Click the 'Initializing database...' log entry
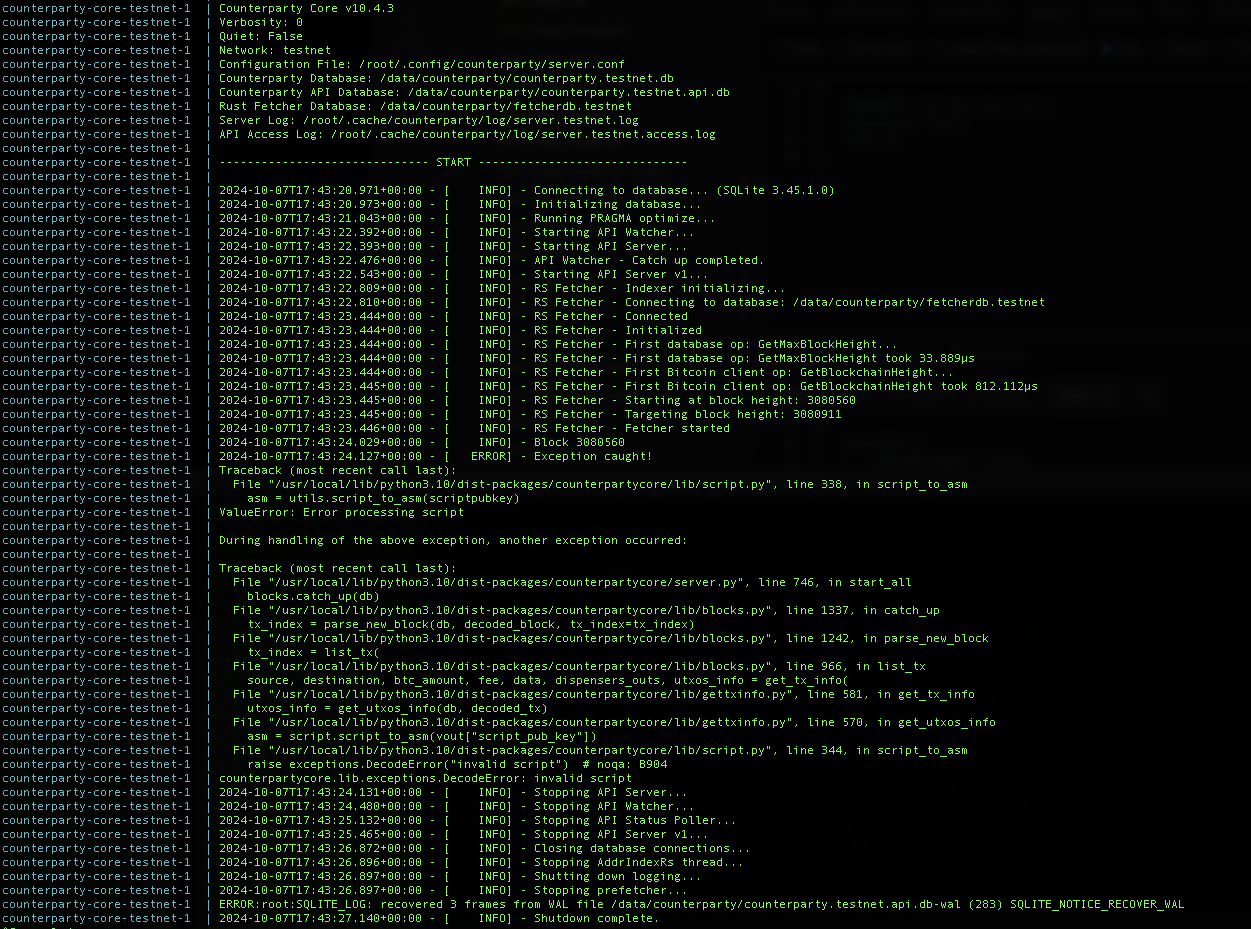 click(460, 204)
